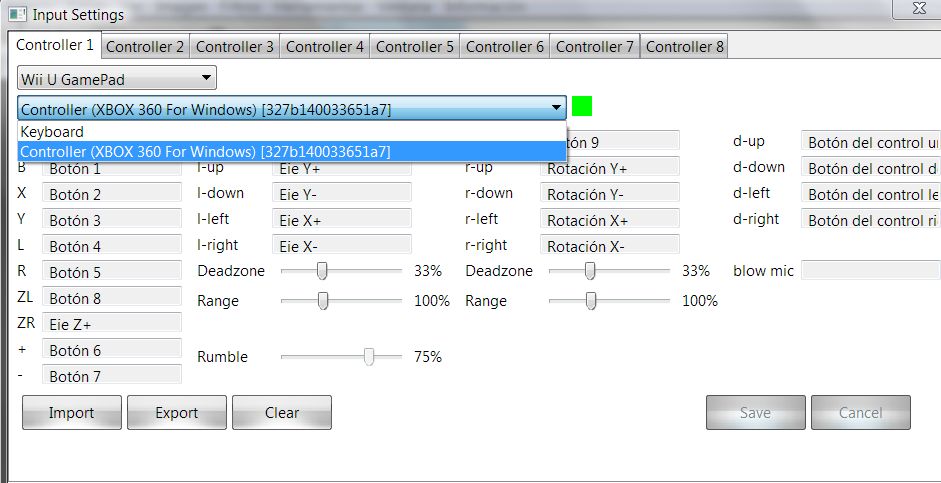Viewport: 941px width, 483px height.
Task: Clear all controller mappings
Action: pos(282,413)
